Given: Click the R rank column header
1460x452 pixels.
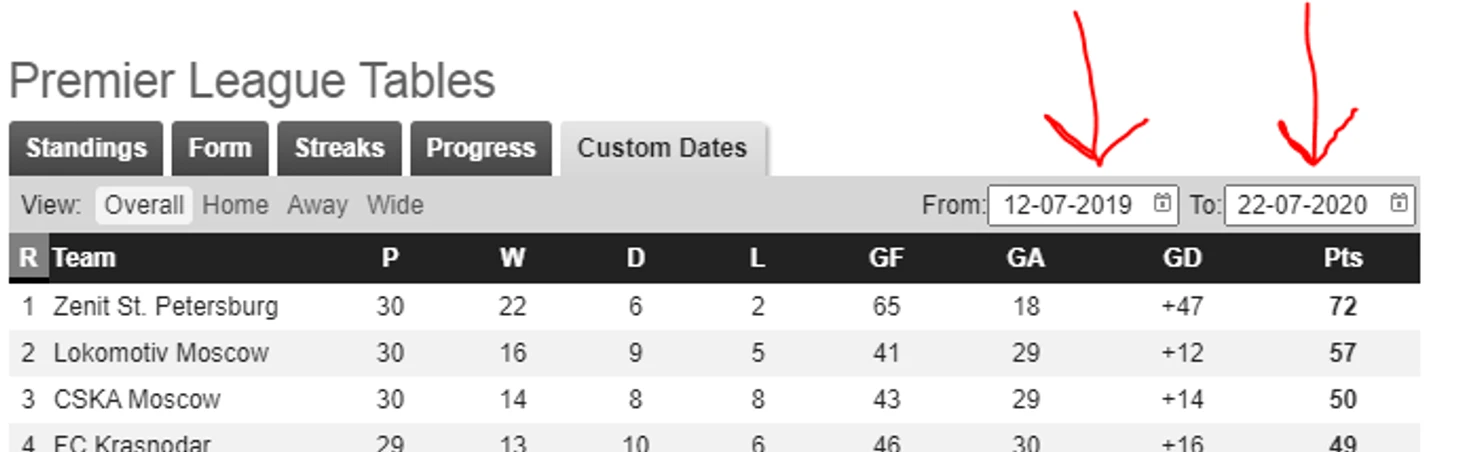Looking at the screenshot, I should point(28,258).
